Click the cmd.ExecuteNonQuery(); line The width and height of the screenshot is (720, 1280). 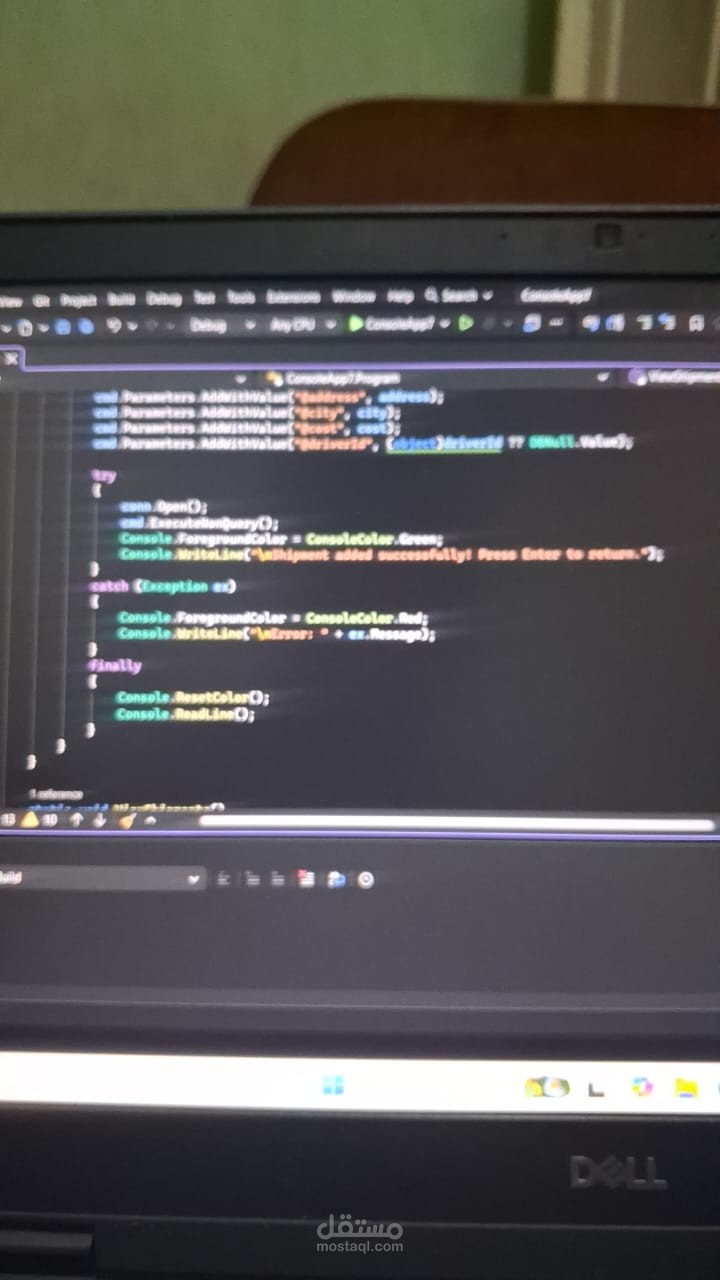click(x=200, y=523)
